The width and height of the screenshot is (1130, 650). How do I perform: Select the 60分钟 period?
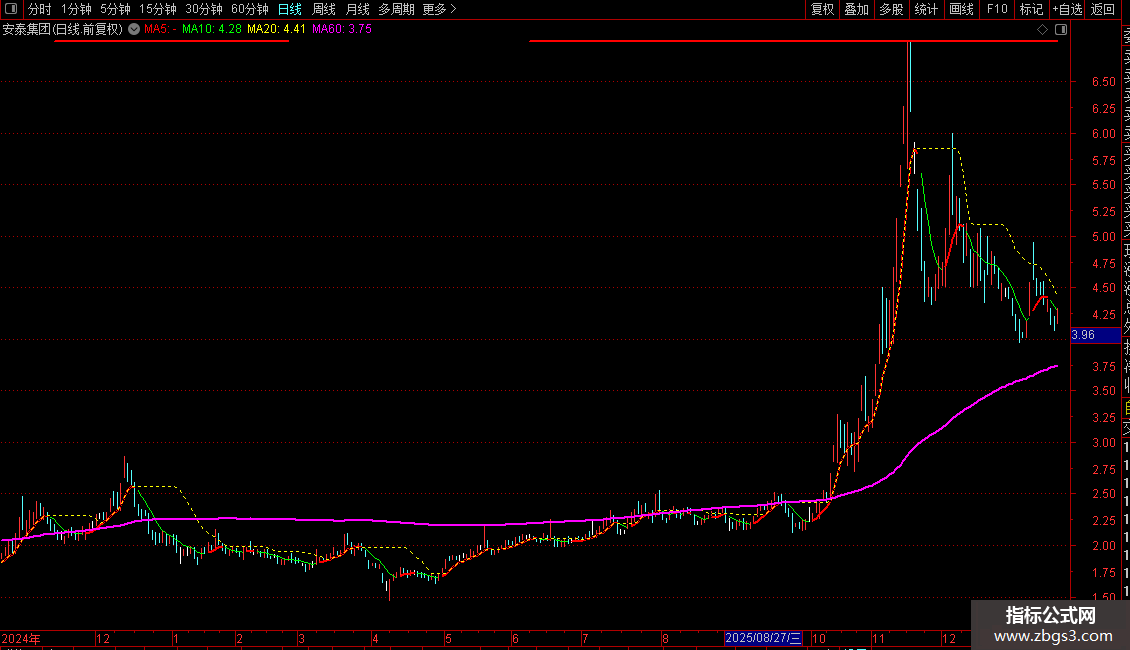[250, 9]
